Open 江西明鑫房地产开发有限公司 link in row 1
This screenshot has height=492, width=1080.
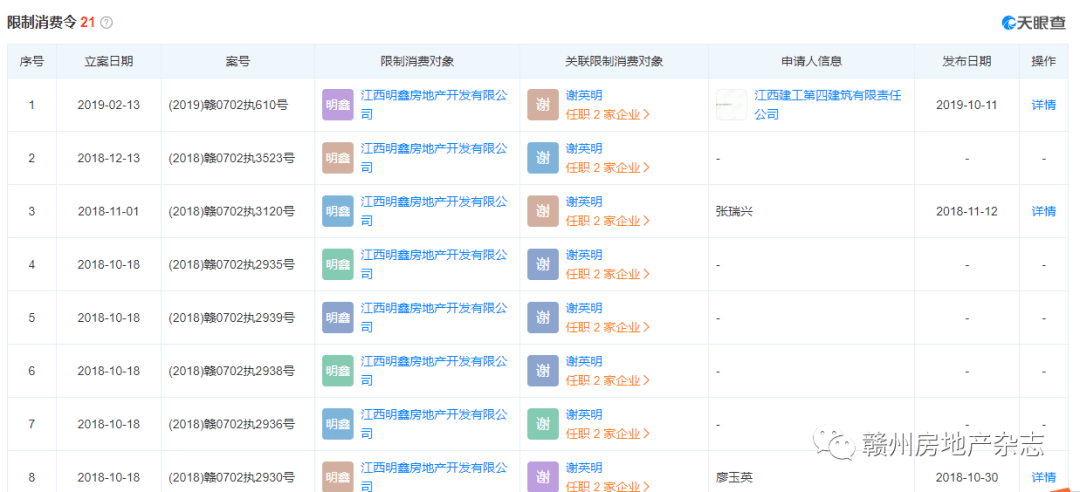point(434,105)
